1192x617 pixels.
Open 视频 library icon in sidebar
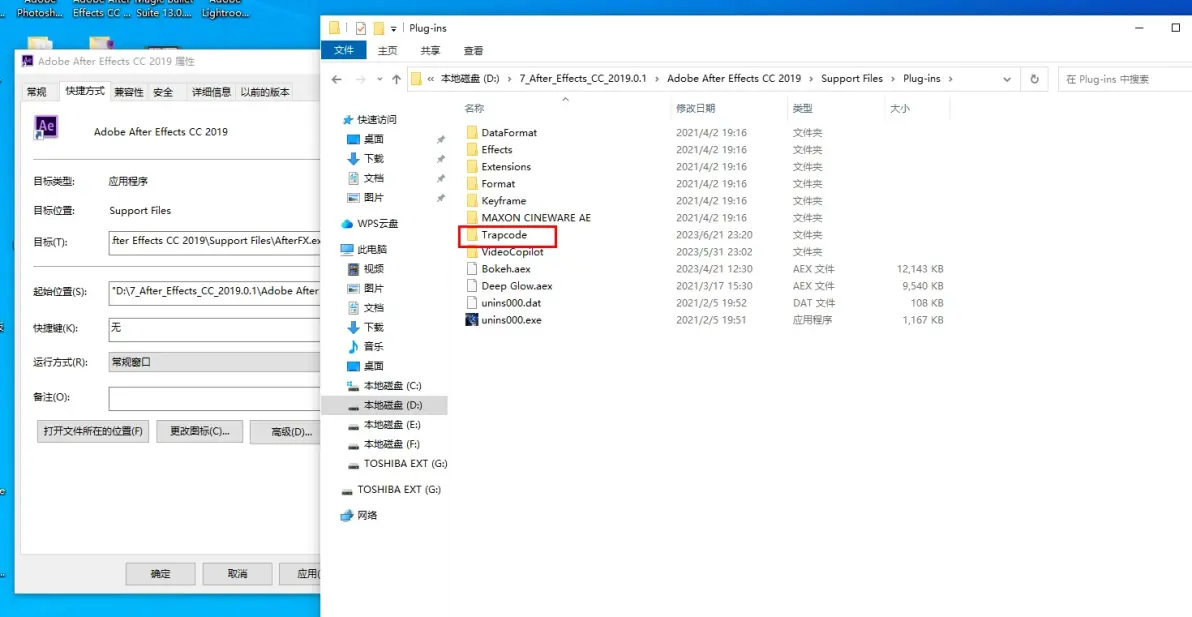(353, 269)
